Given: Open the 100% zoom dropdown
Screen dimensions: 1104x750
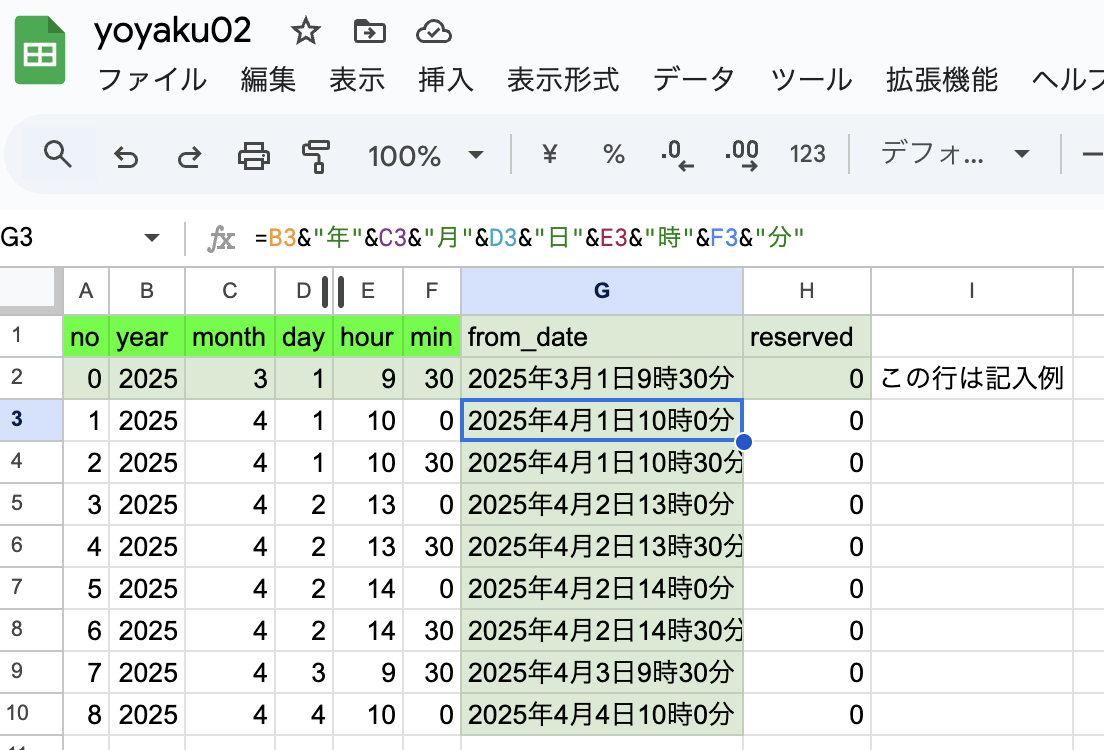Looking at the screenshot, I should [426, 155].
